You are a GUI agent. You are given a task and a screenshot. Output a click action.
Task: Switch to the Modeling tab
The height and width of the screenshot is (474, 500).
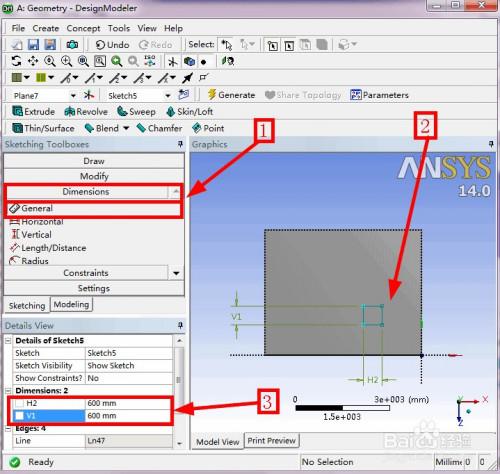point(71,304)
